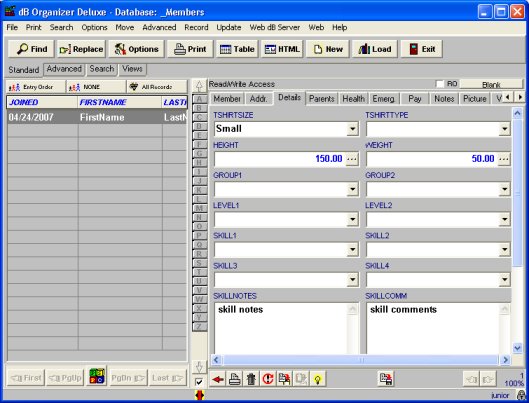Click the HEIGHT field ellipsis button

coord(352,159)
